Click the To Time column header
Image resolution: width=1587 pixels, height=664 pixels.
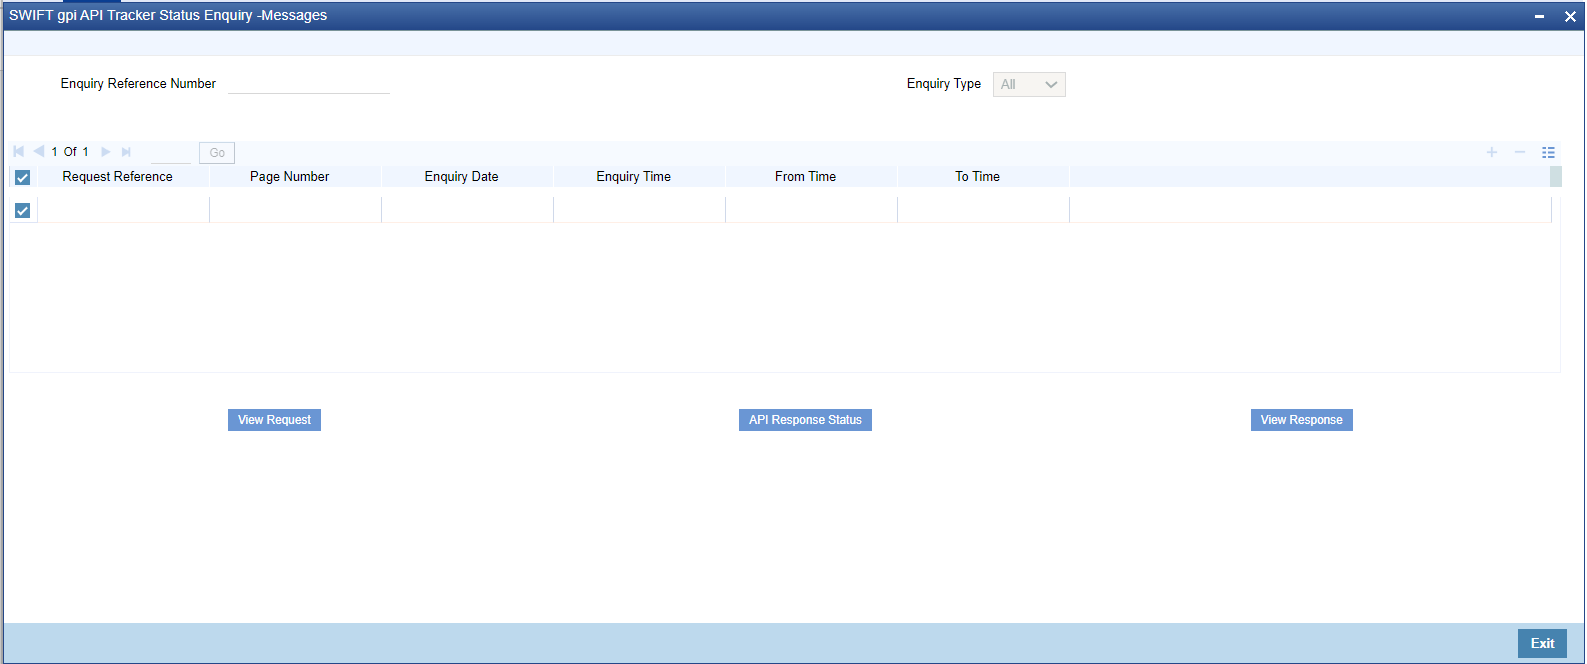(x=977, y=177)
